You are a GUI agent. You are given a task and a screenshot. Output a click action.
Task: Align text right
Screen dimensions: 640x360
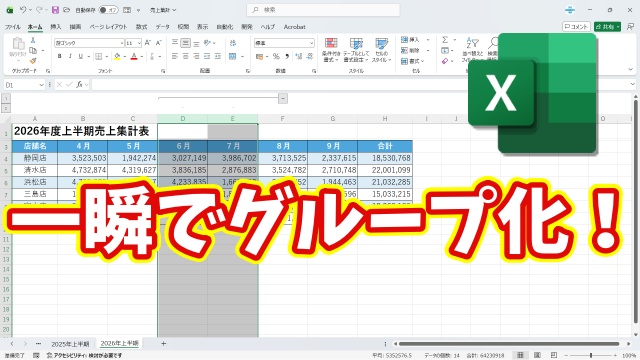[x=196, y=56]
